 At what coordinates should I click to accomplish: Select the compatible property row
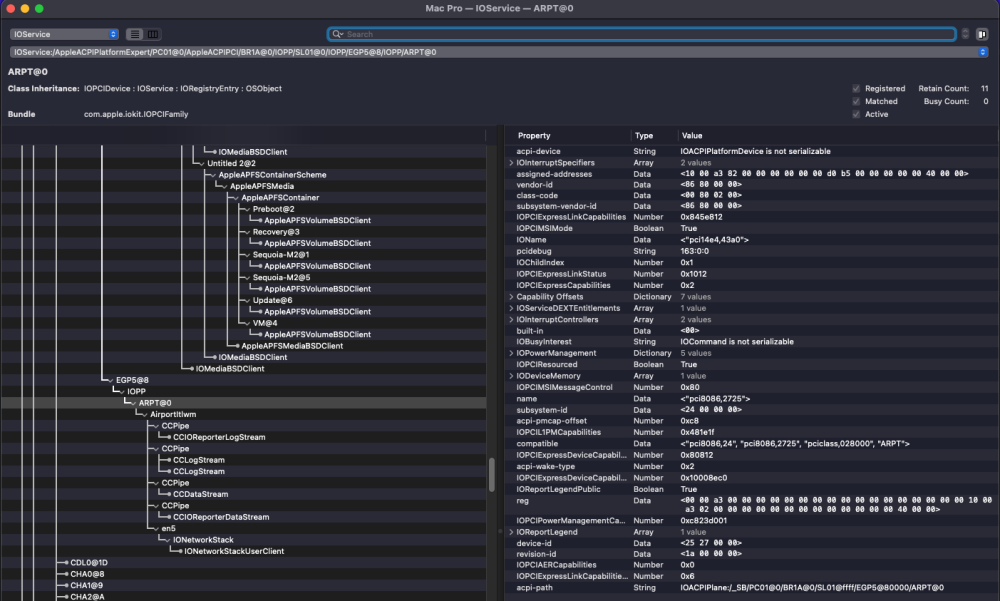click(753, 444)
